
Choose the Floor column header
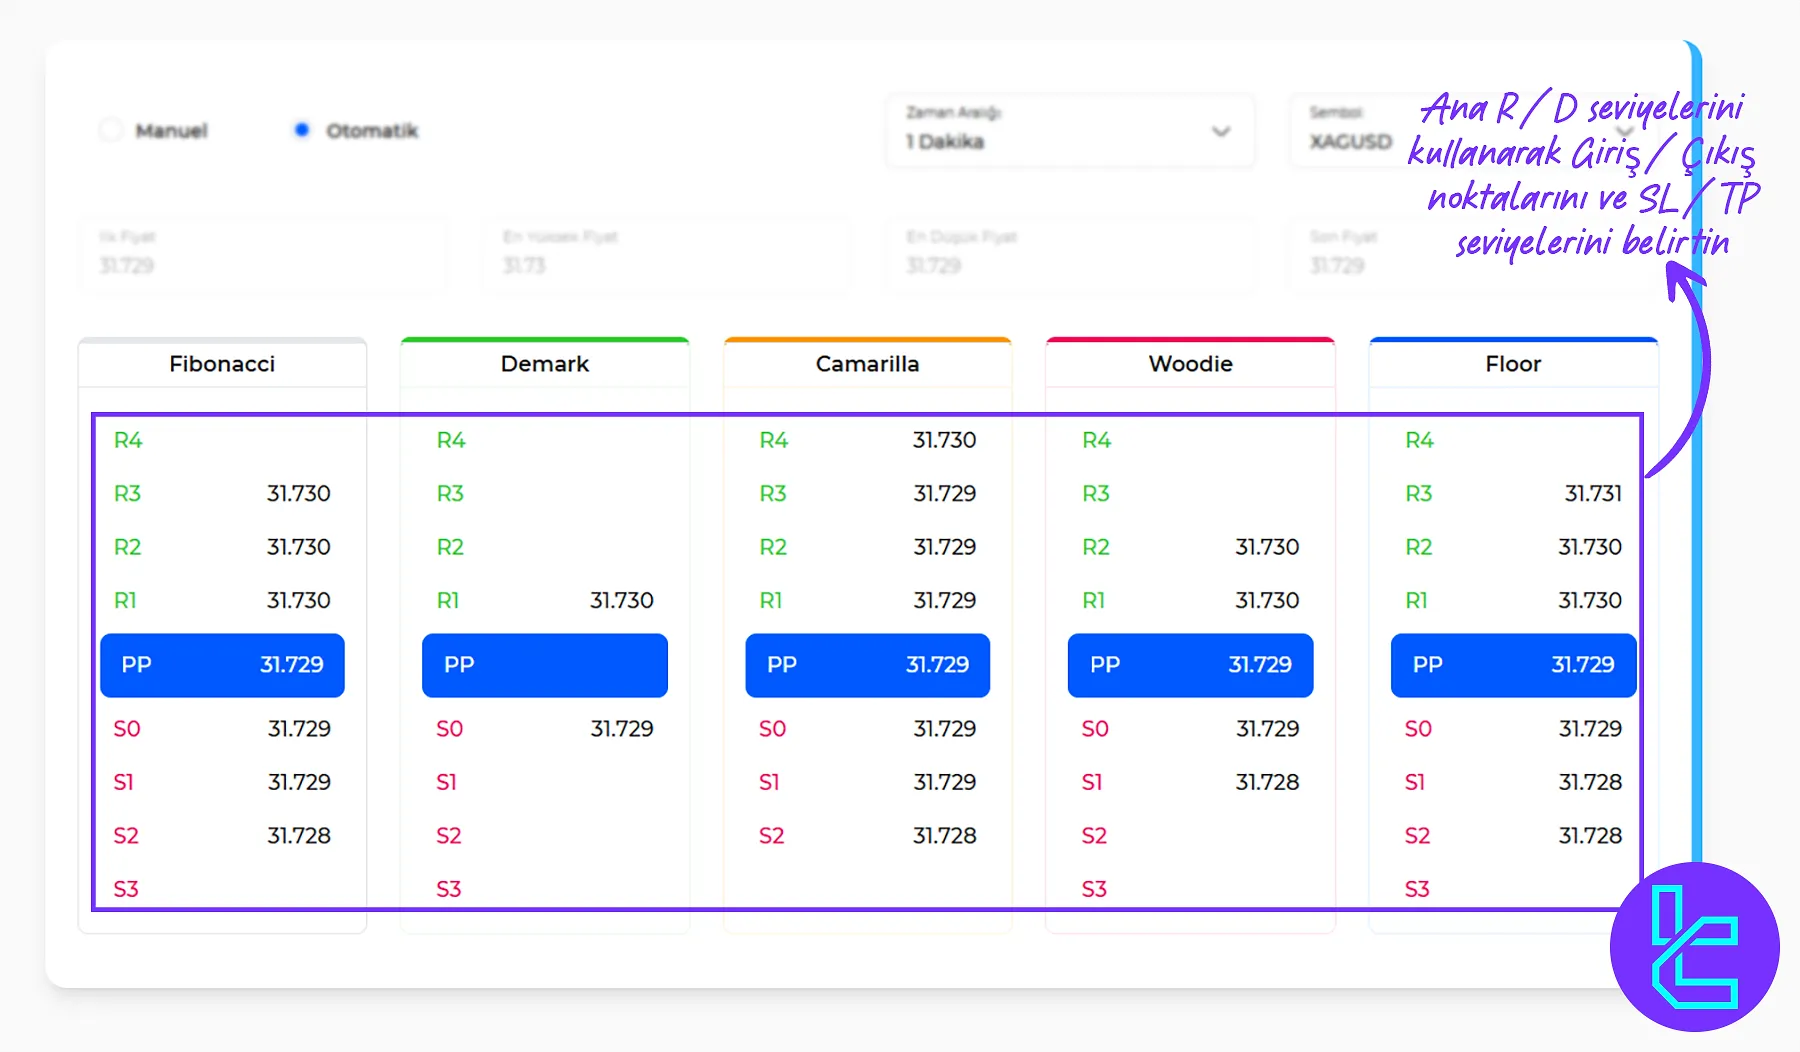click(x=1512, y=364)
